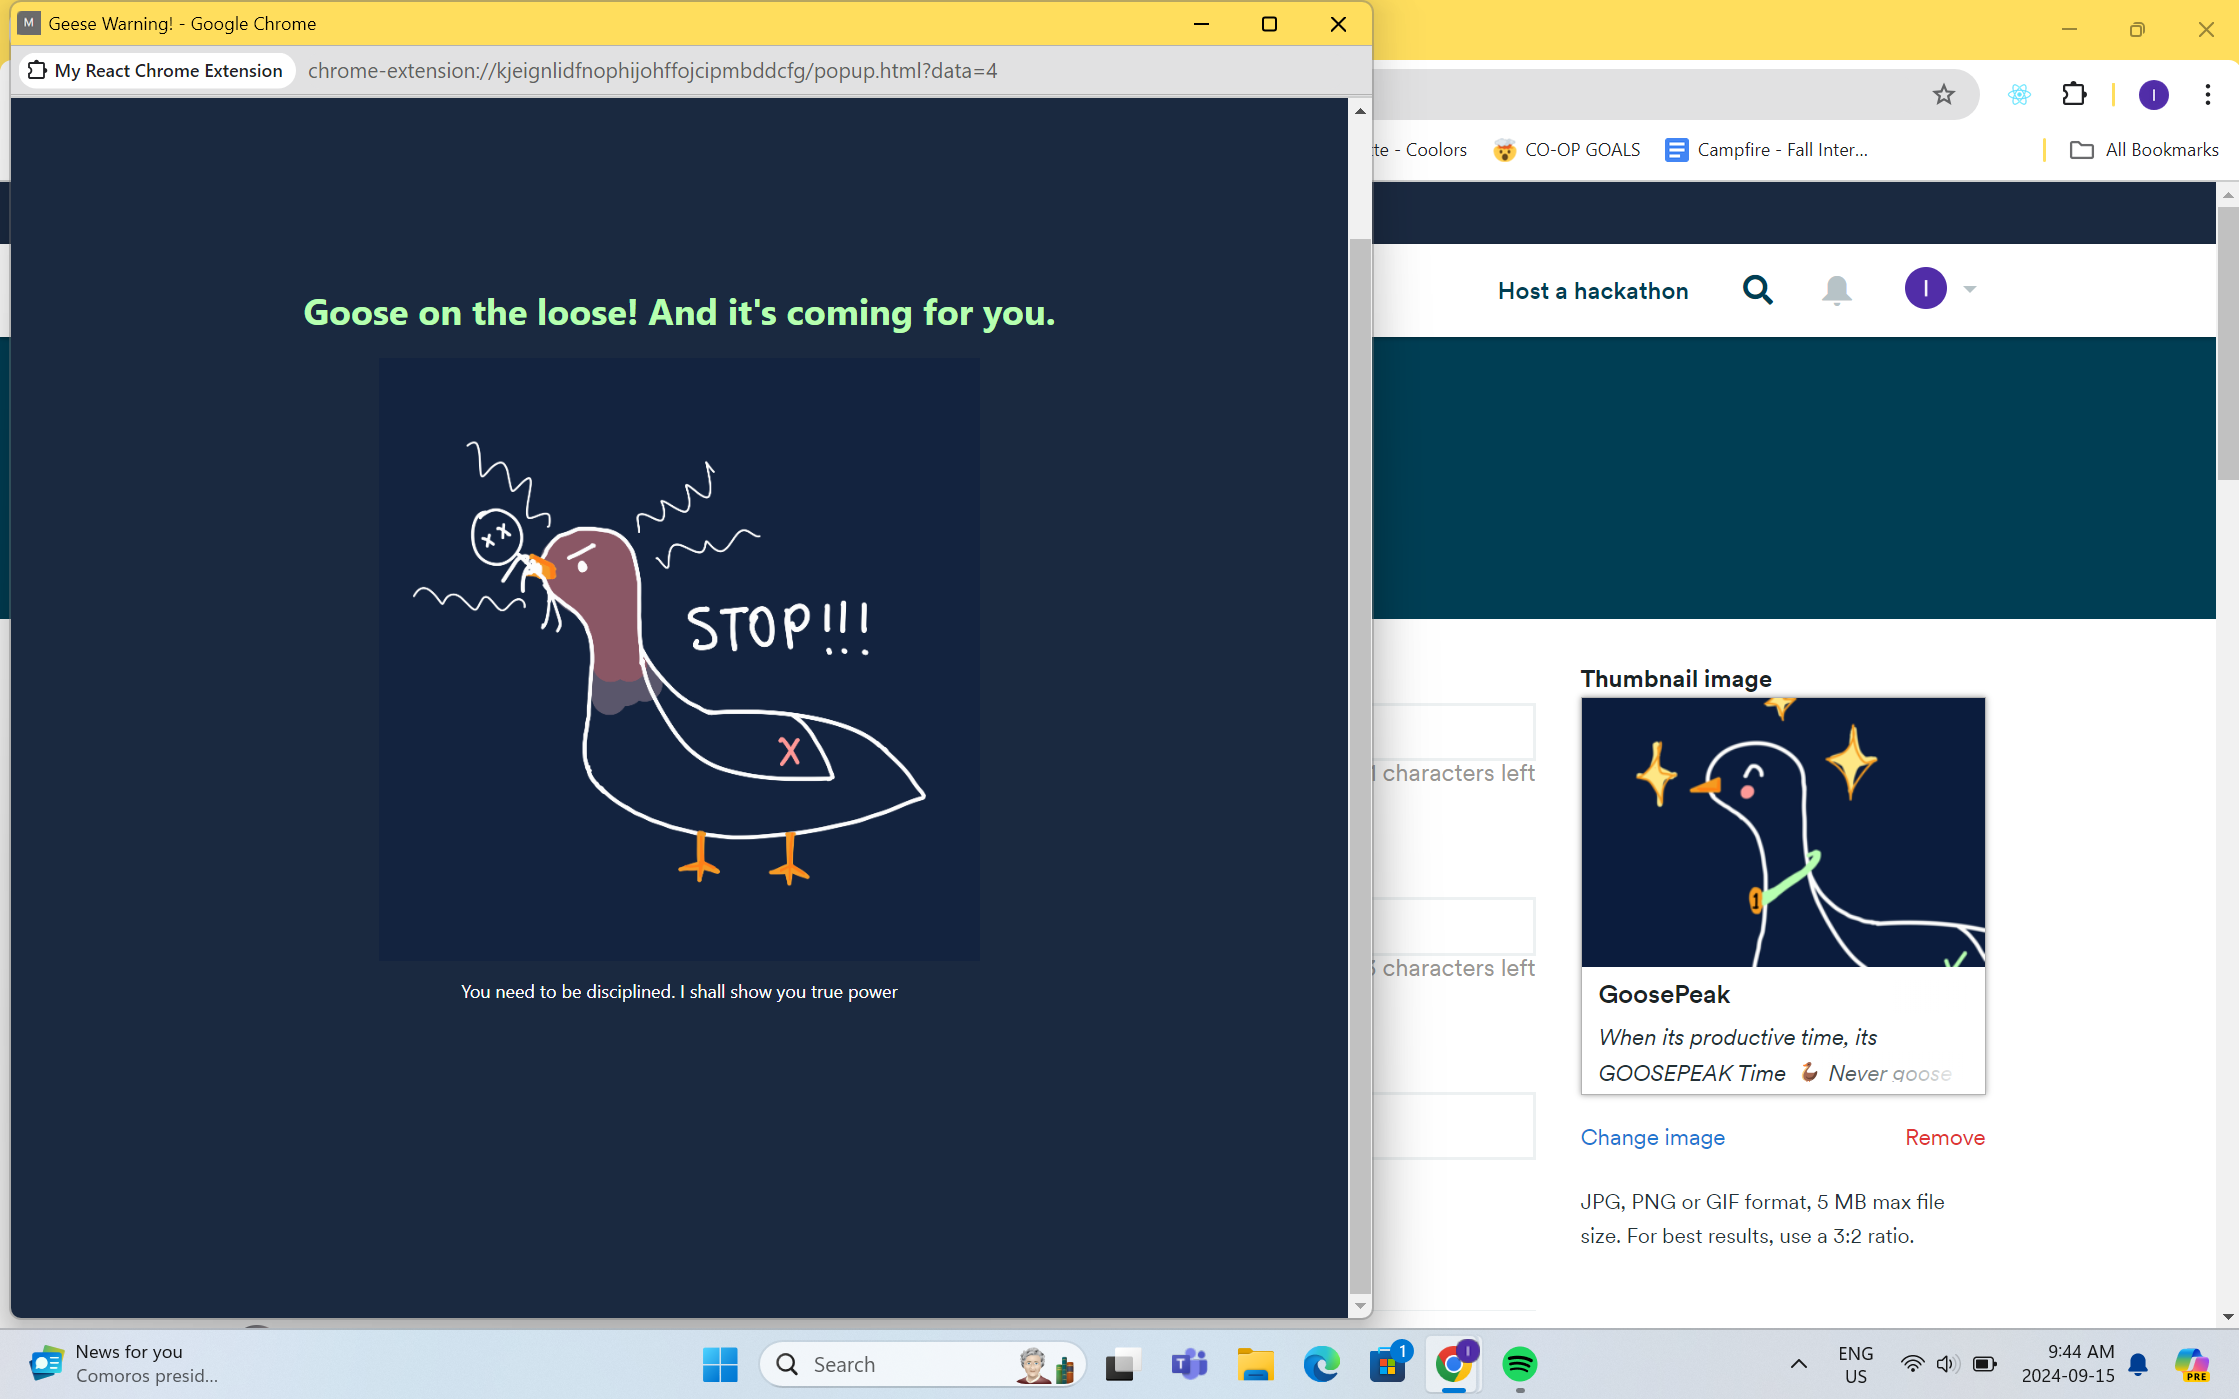Image resolution: width=2239 pixels, height=1399 pixels.
Task: Click the red Remove link
Action: (x=1944, y=1137)
